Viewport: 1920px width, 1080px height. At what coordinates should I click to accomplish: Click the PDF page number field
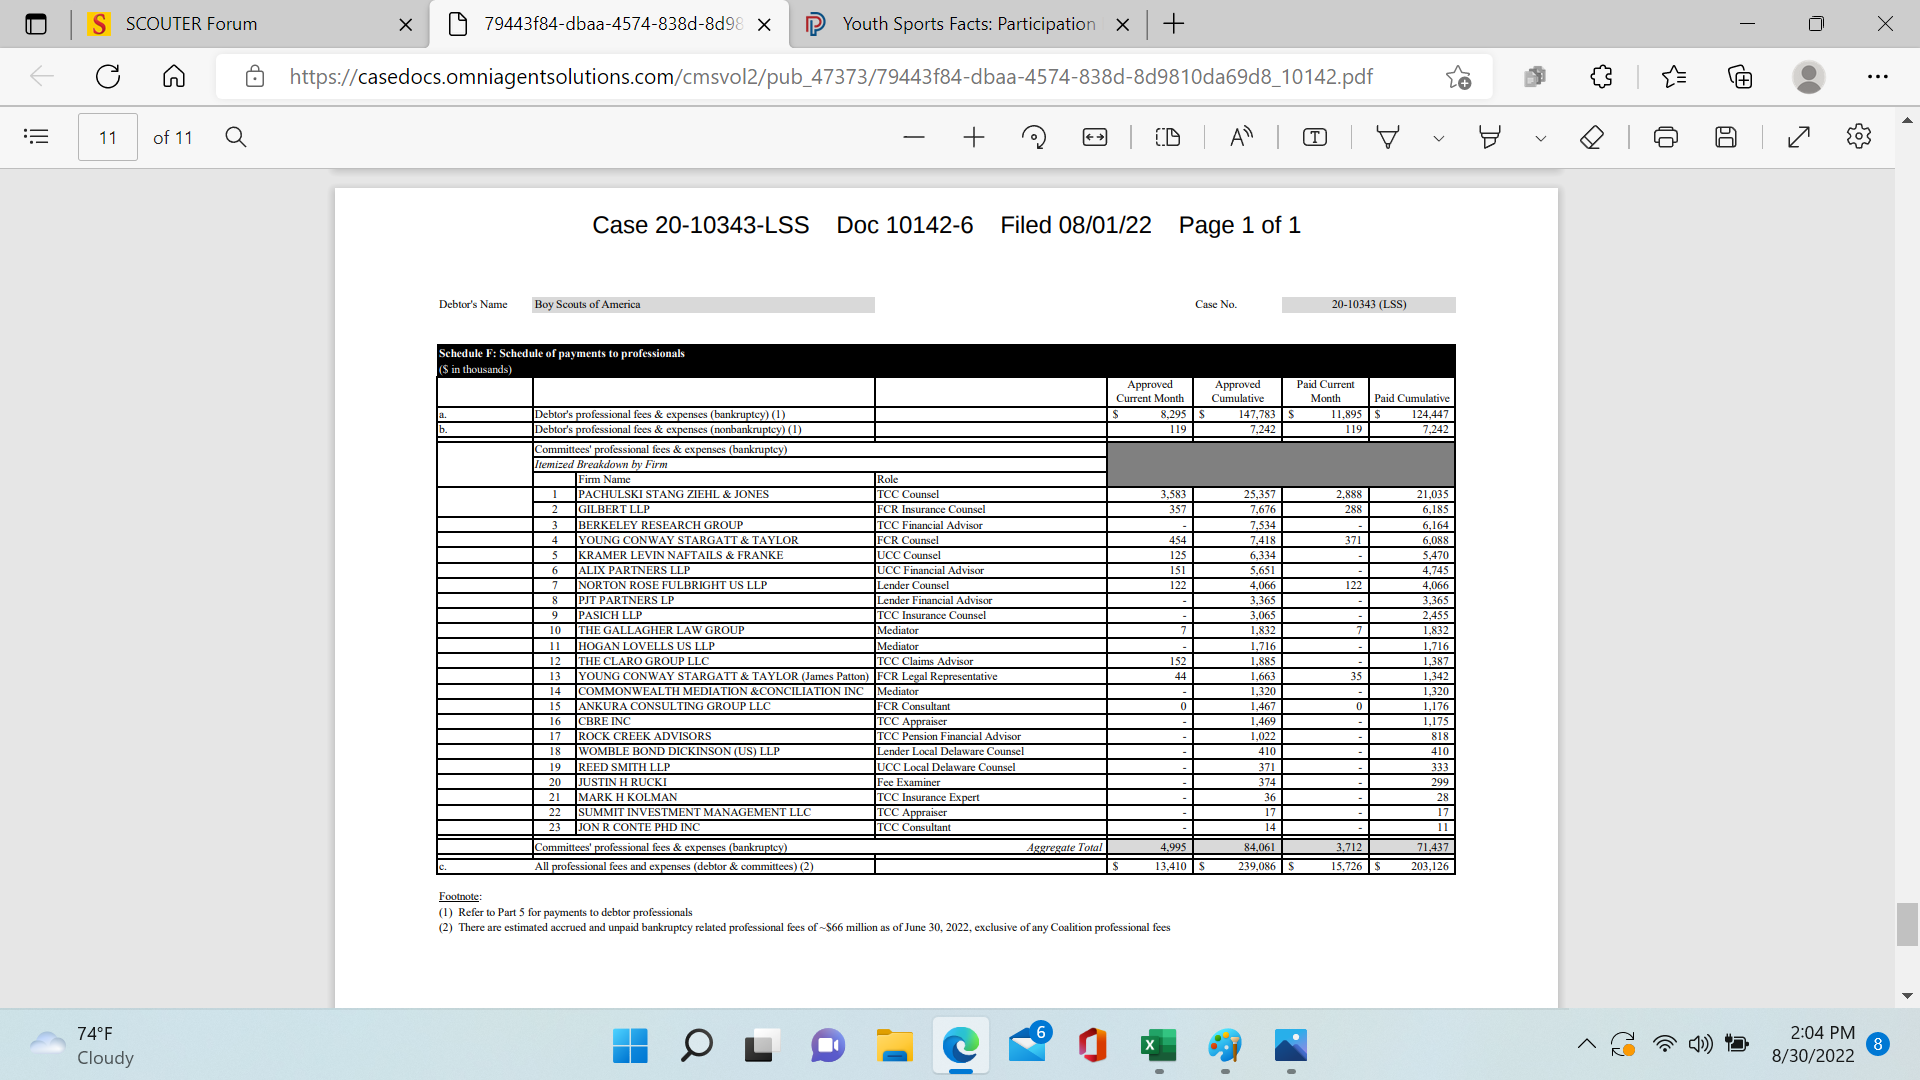pos(108,138)
